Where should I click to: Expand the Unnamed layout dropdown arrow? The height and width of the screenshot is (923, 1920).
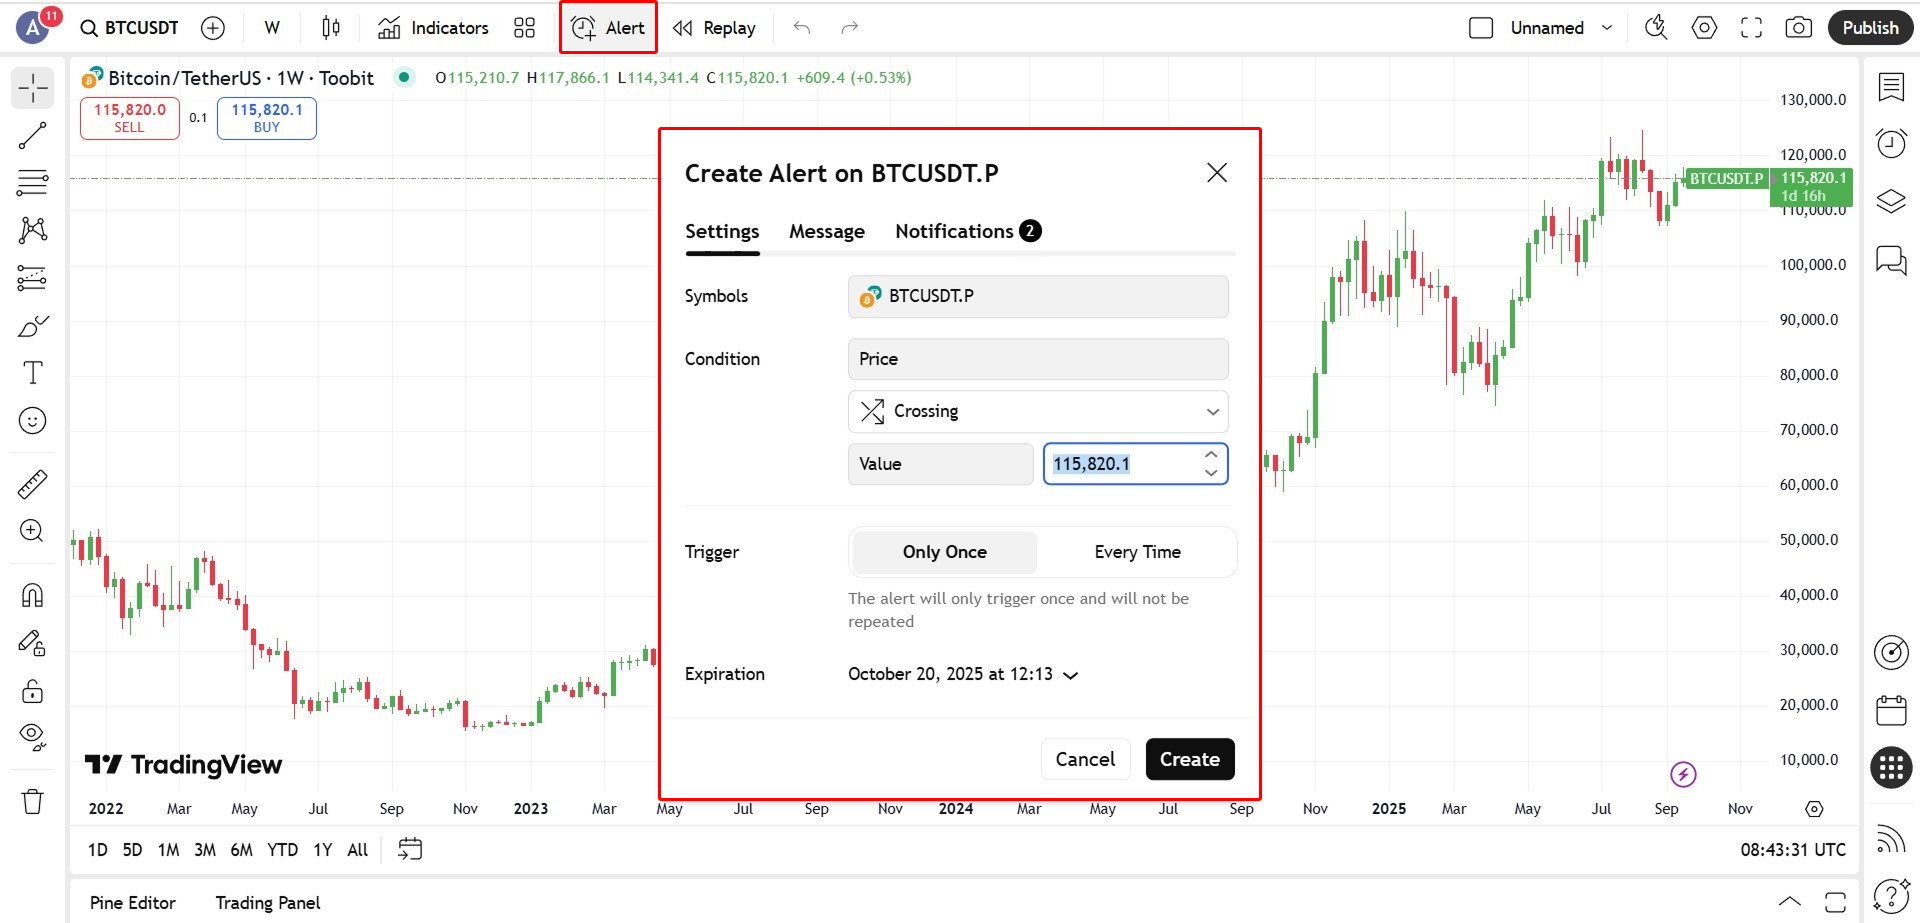point(1607,28)
